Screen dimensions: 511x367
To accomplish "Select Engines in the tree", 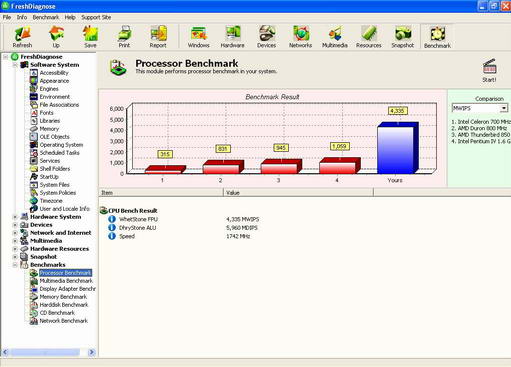I will pyautogui.click(x=49, y=89).
